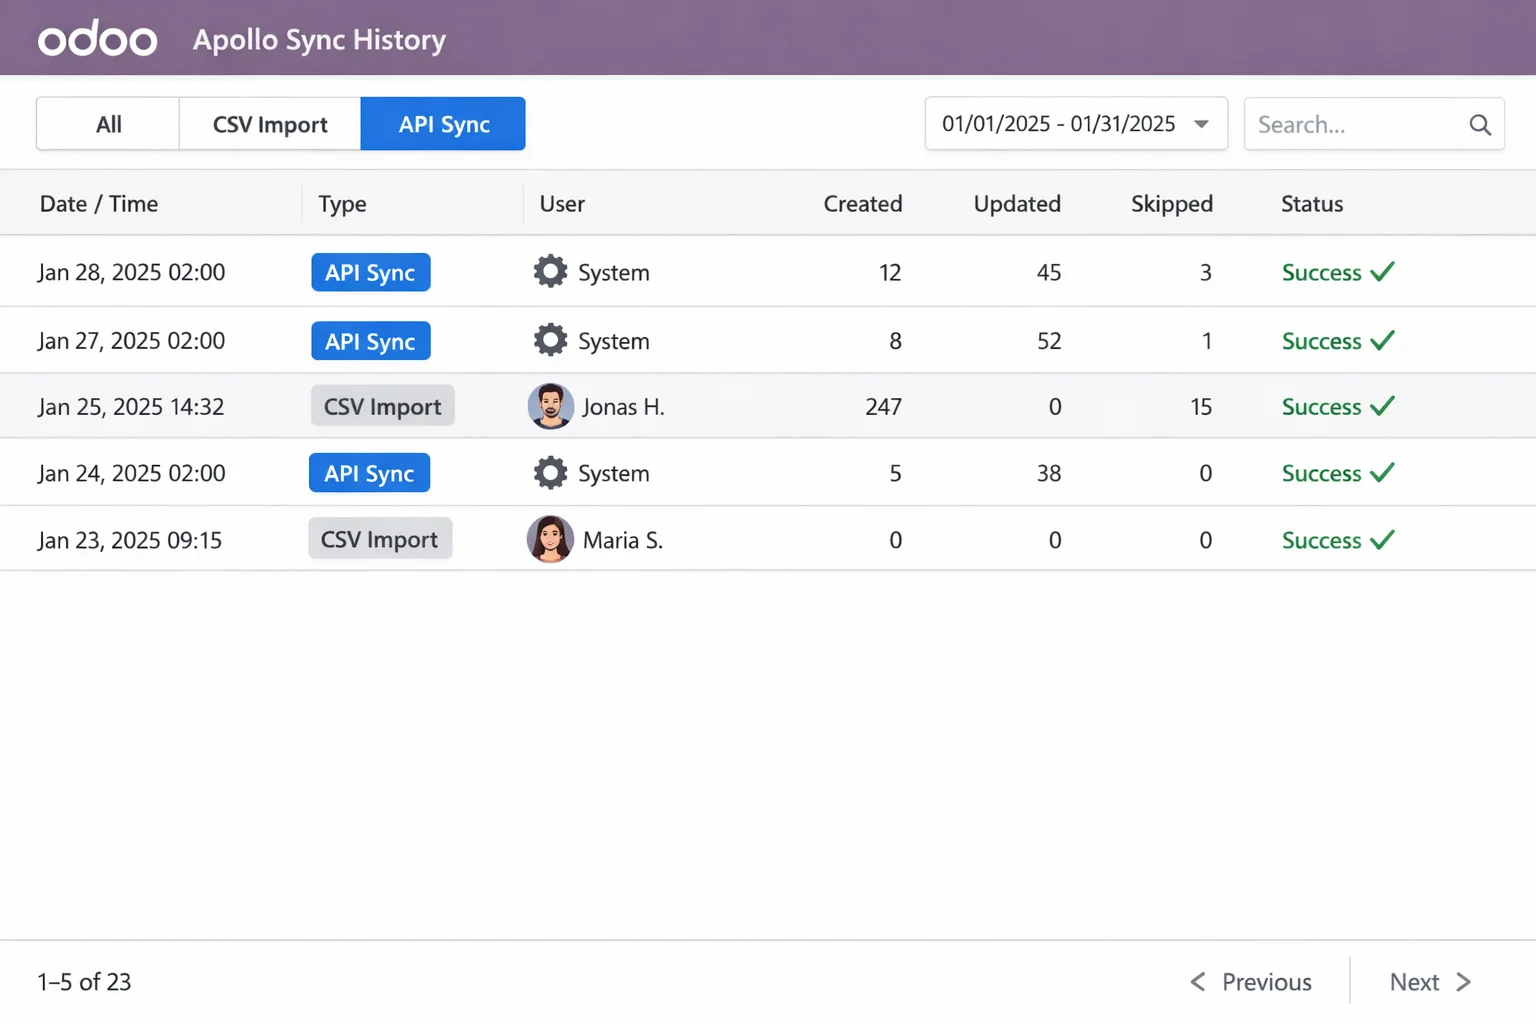Click the Apollo Sync History title
Viewport: 1536px width, 1024px height.
point(319,39)
